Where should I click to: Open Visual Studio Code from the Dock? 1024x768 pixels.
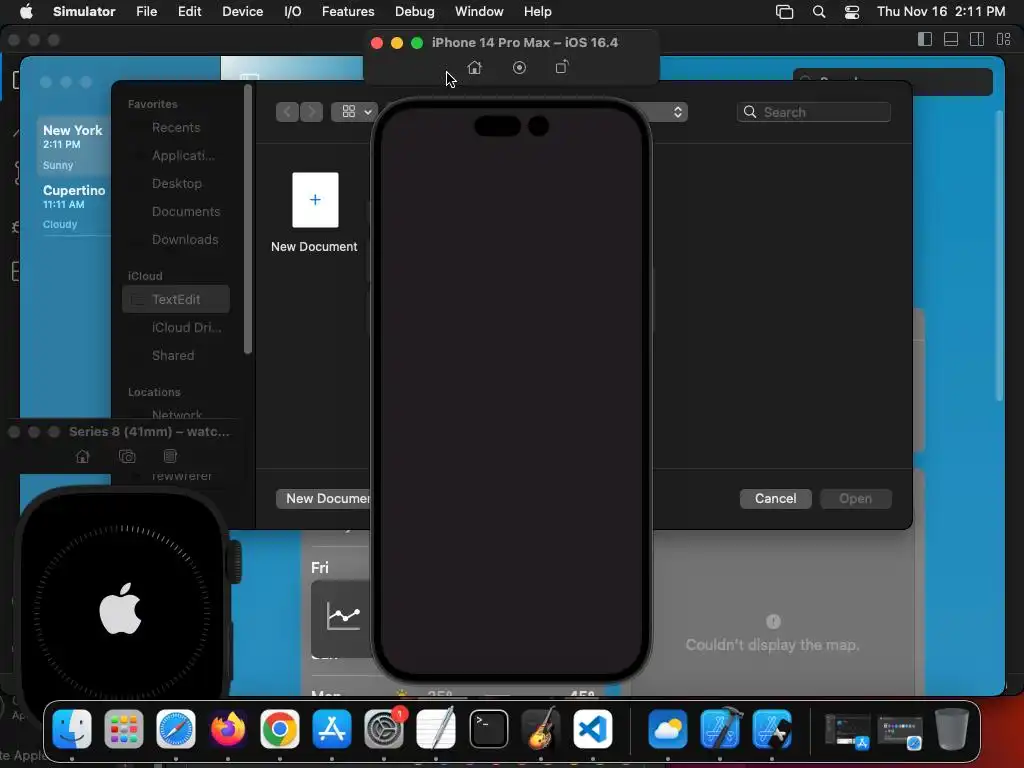(x=593, y=729)
